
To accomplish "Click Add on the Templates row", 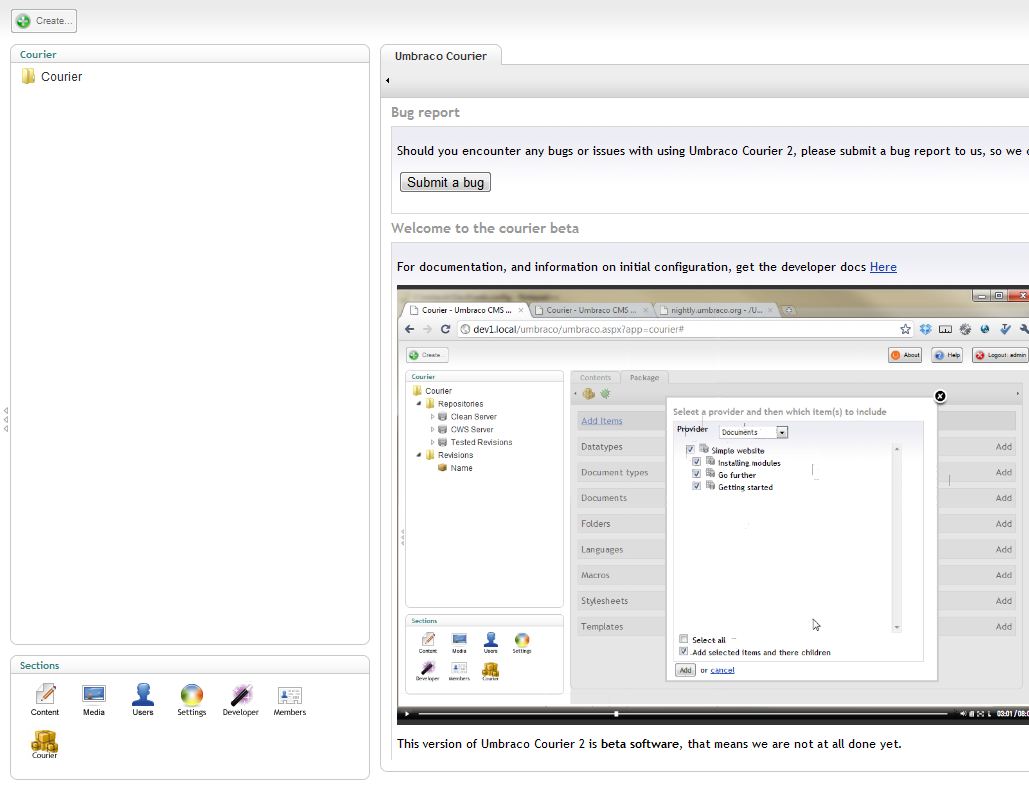I will point(1003,627).
